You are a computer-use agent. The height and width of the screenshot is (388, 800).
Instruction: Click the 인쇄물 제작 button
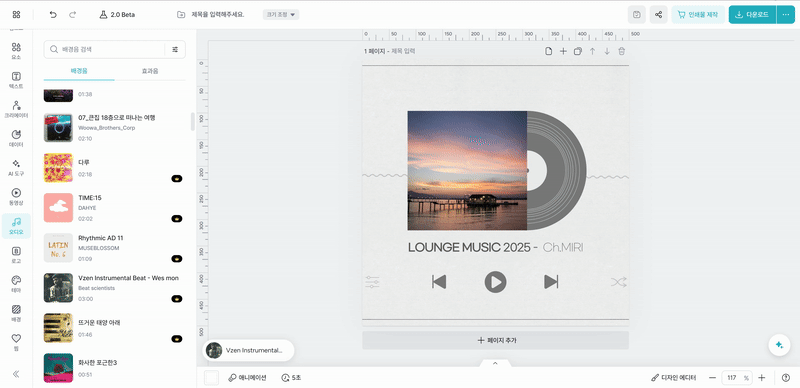698,15
